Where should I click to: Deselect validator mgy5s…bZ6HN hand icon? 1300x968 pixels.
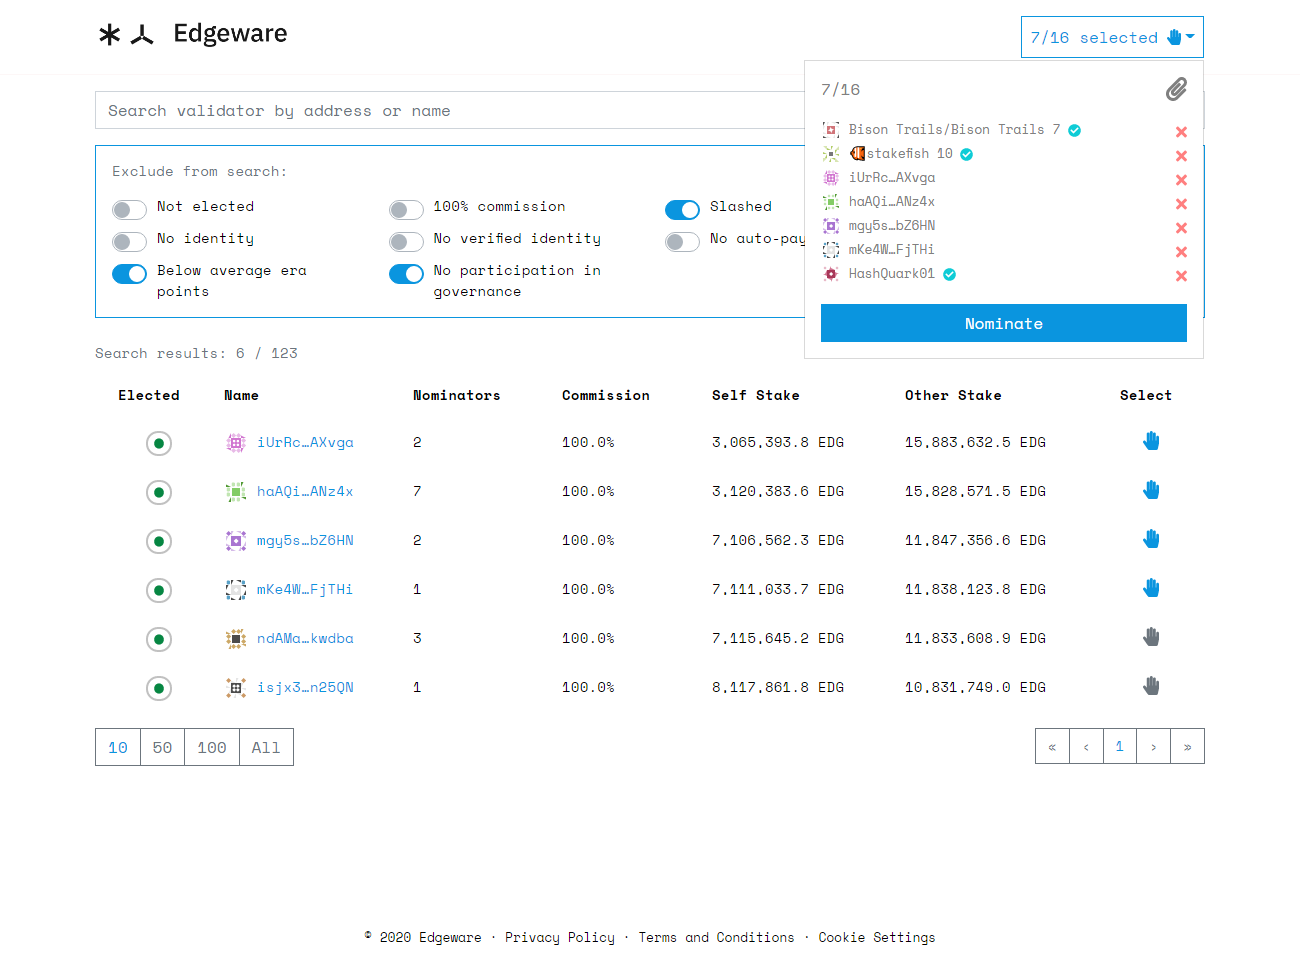coord(1151,539)
